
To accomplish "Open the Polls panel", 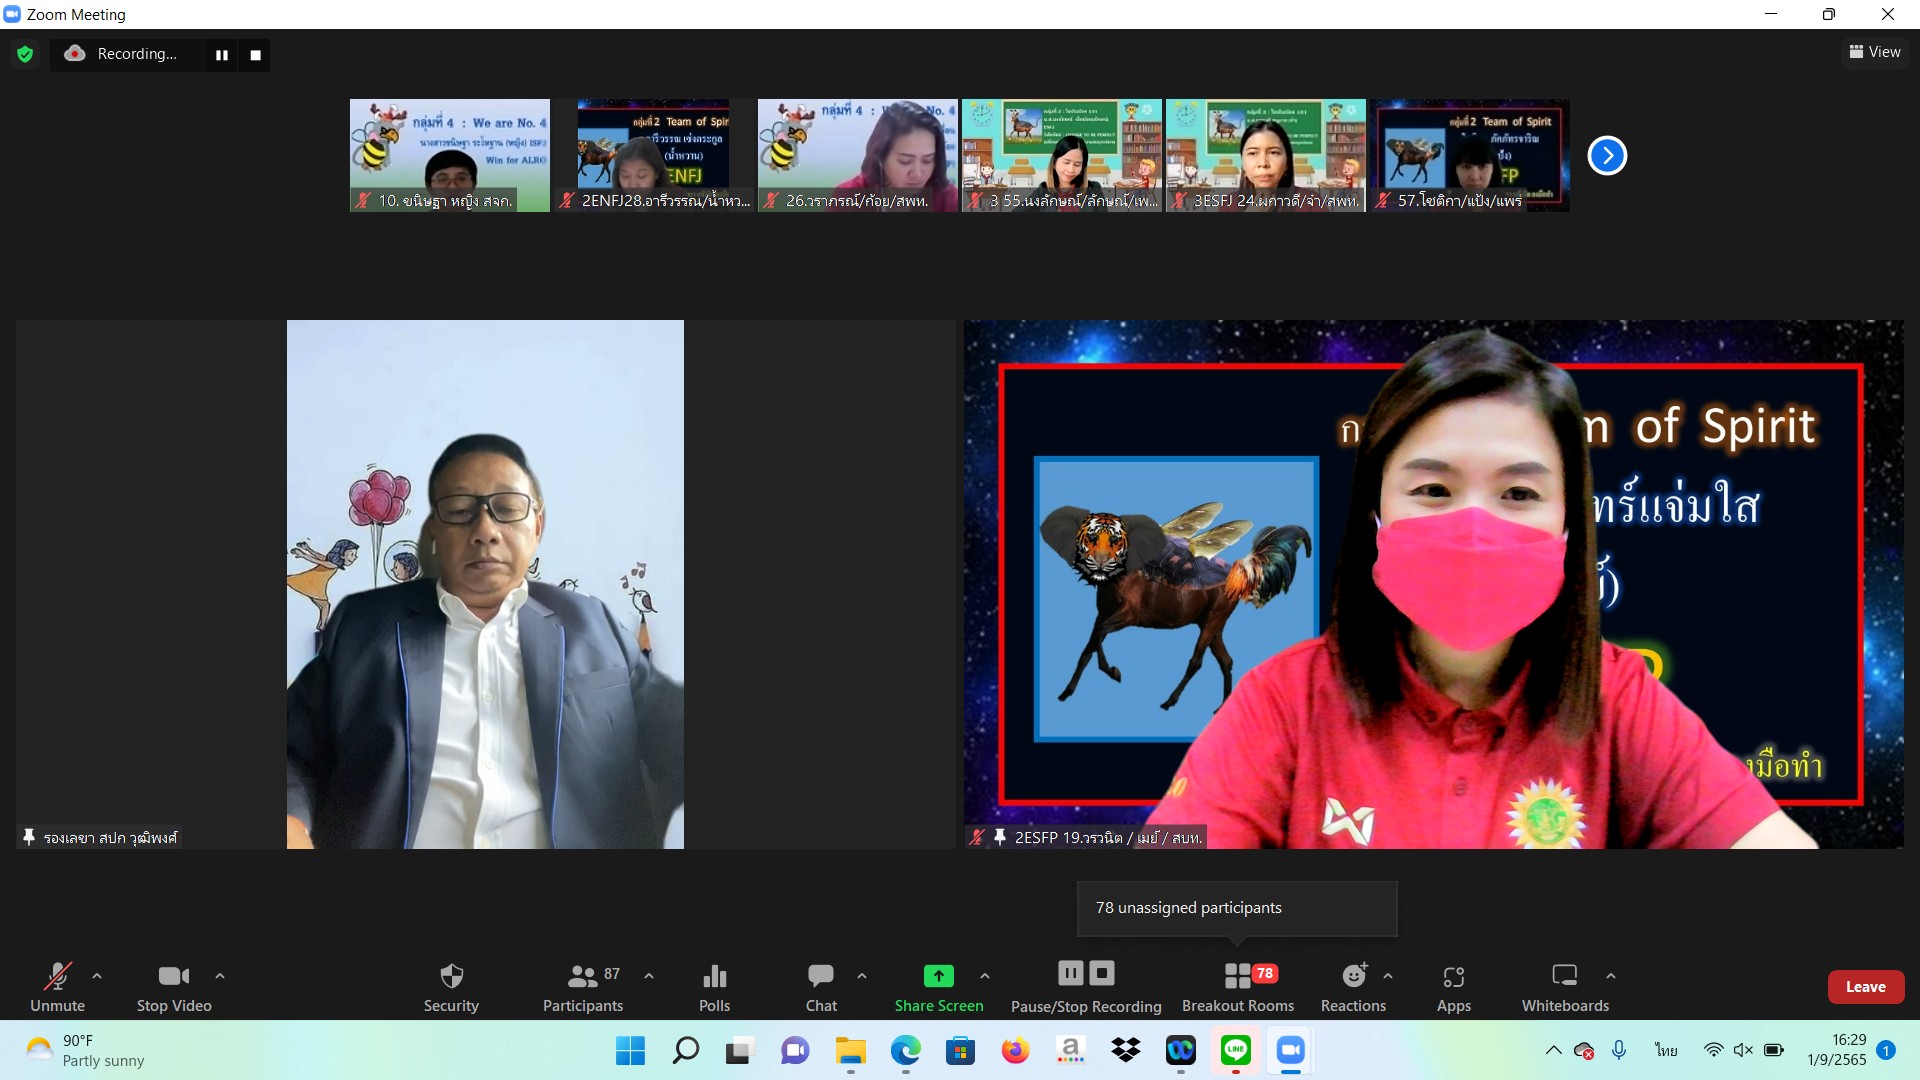I will point(714,986).
